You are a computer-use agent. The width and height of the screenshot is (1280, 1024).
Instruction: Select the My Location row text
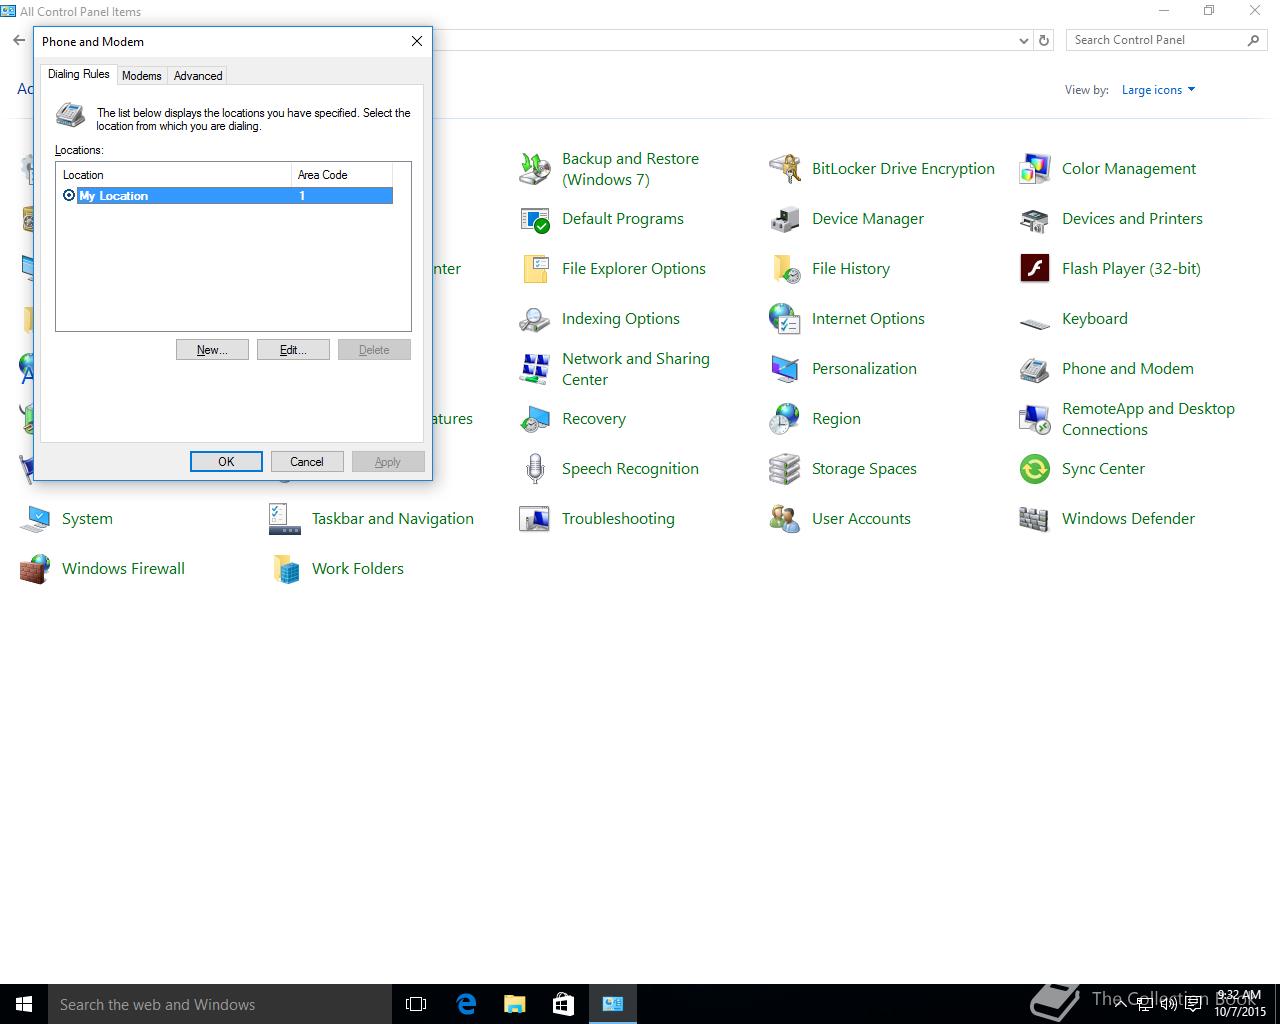coord(113,196)
